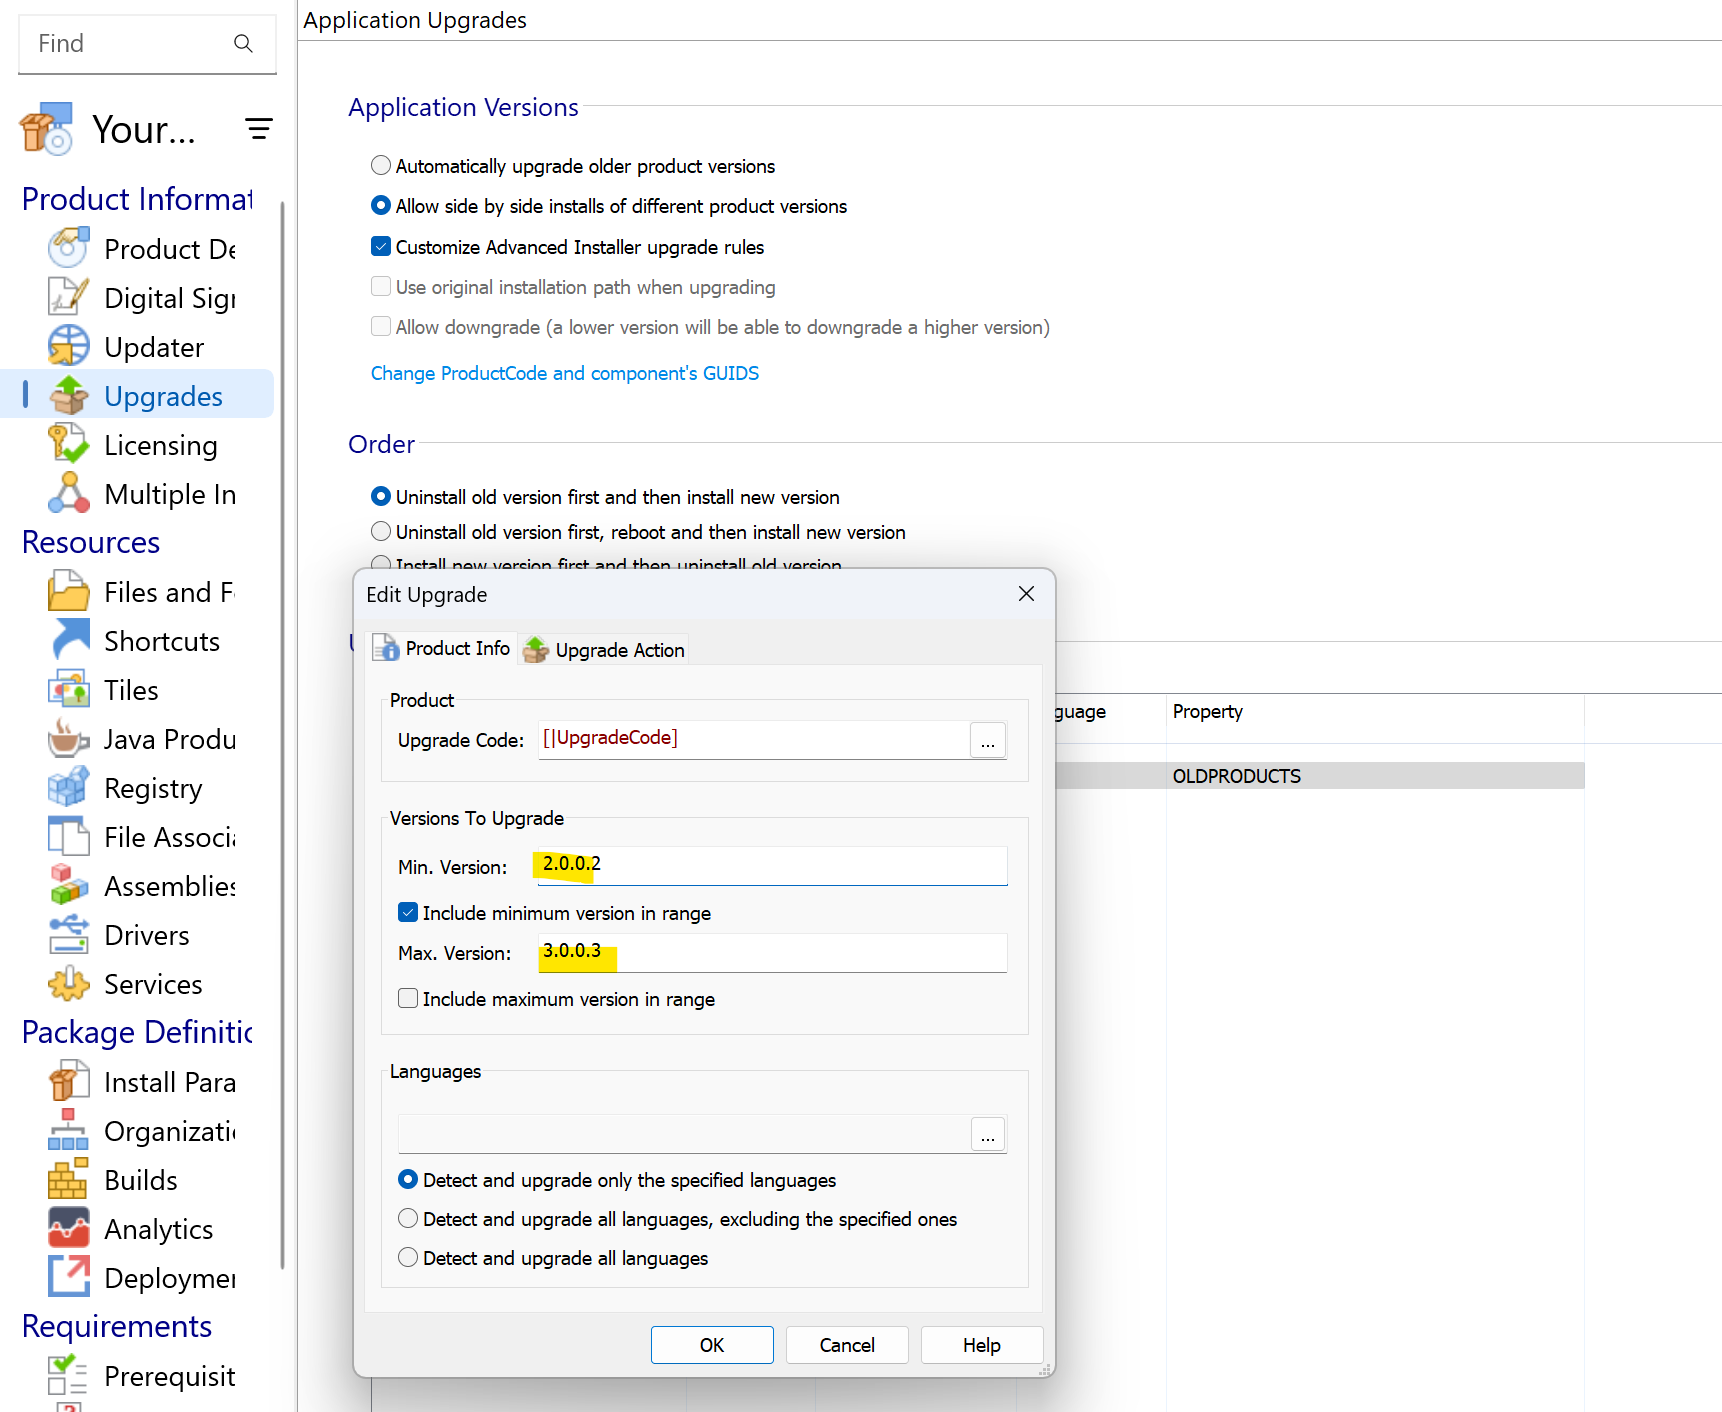
Task: Click Change ProductCode and component's GUIDS link
Action: 564,373
